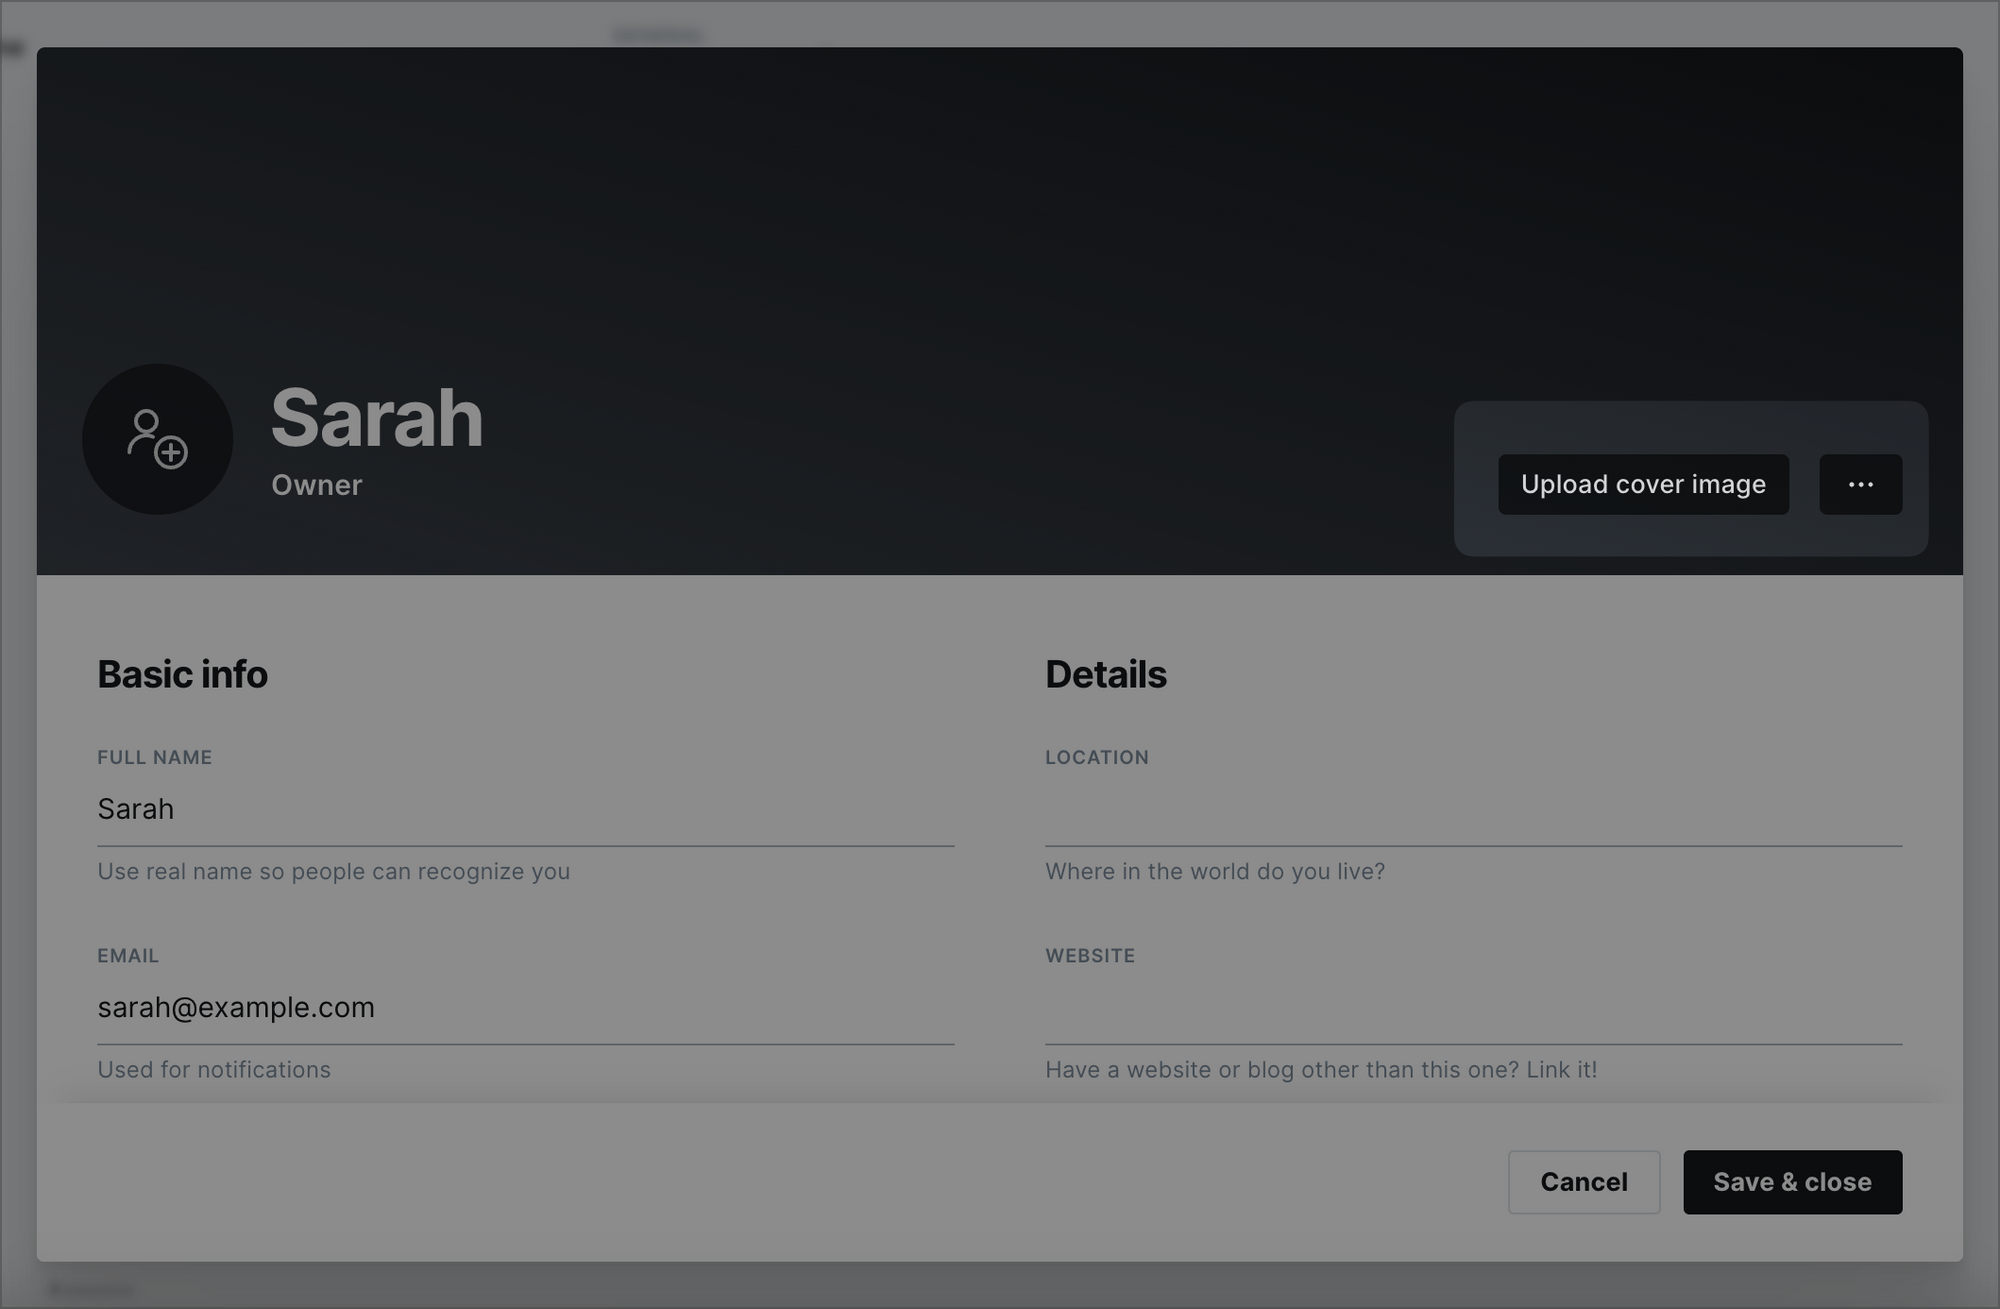The image size is (2000, 1309).
Task: Focus the Full Name field containing Sarah
Action: [x=525, y=809]
